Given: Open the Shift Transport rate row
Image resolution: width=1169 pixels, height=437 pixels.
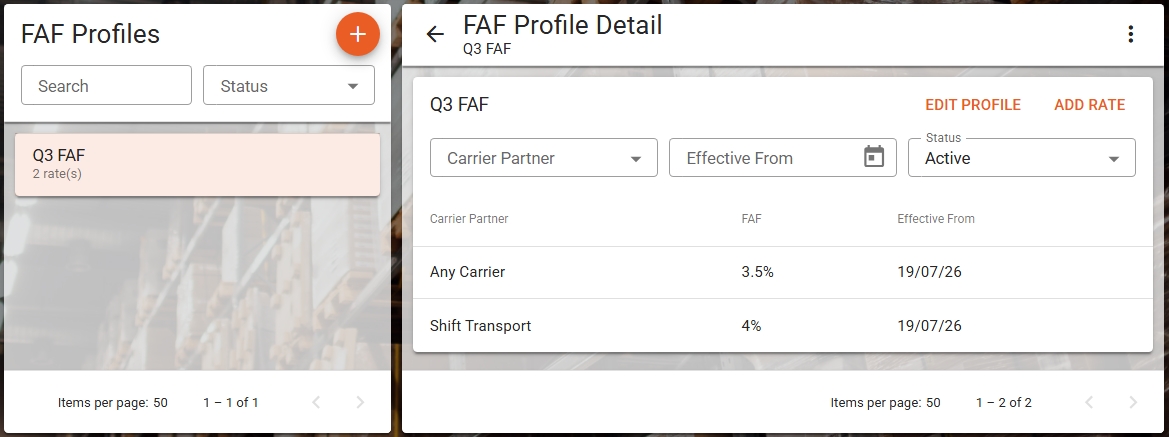Looking at the screenshot, I should pos(783,326).
